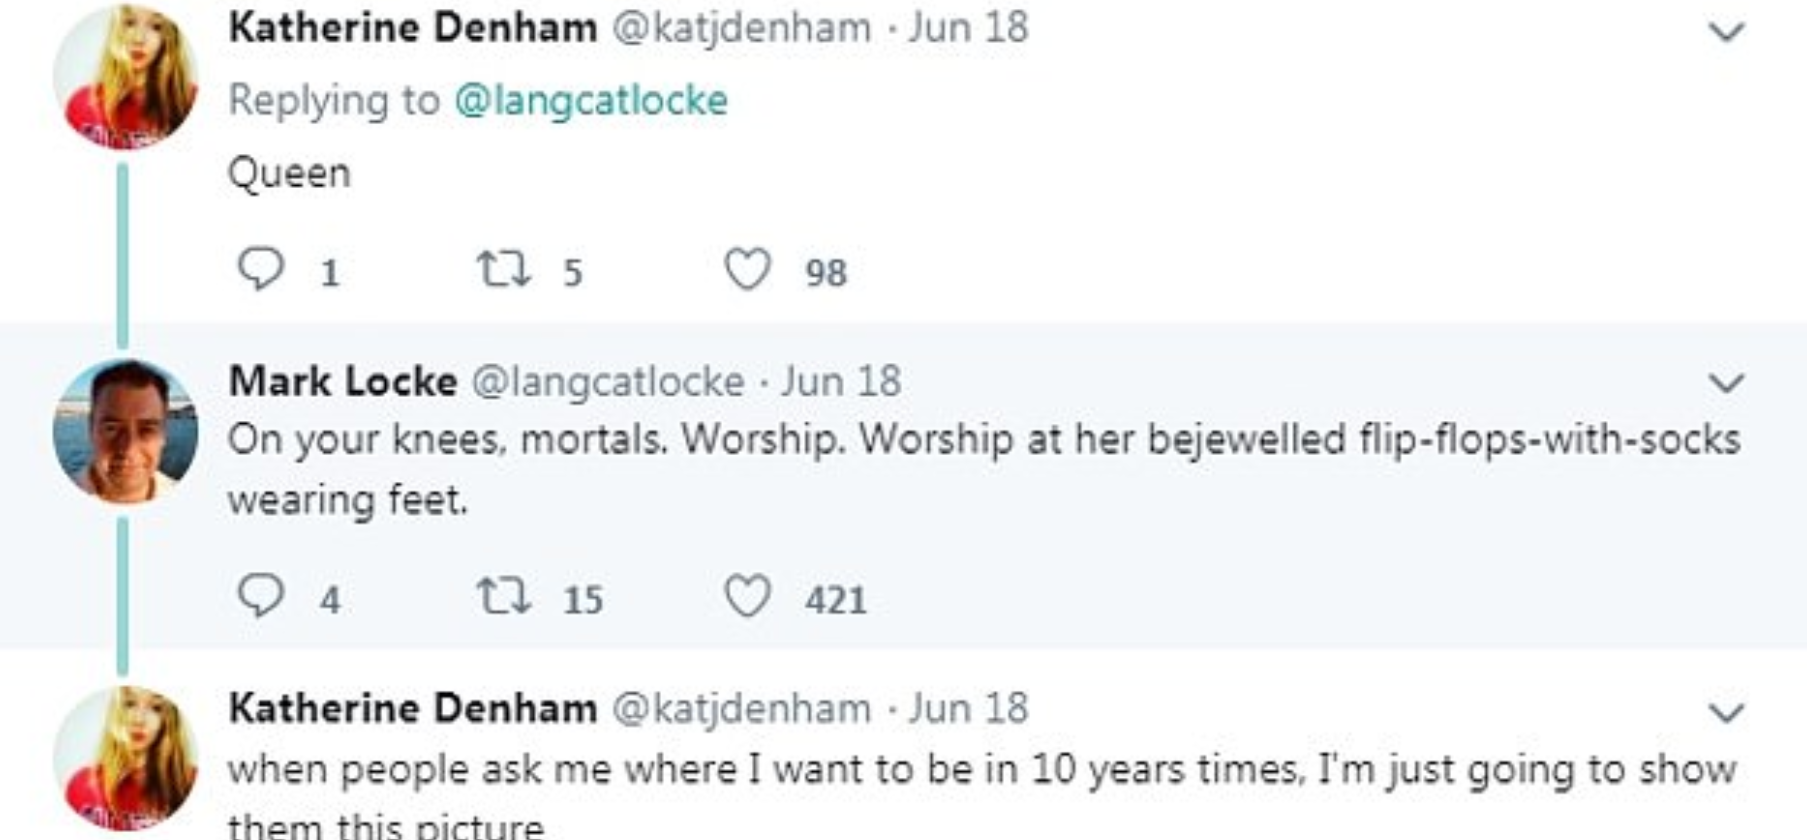Image resolution: width=1807 pixels, height=840 pixels.
Task: Click Katherine Denham's avatar on the bottom tweet
Action: pos(125,757)
